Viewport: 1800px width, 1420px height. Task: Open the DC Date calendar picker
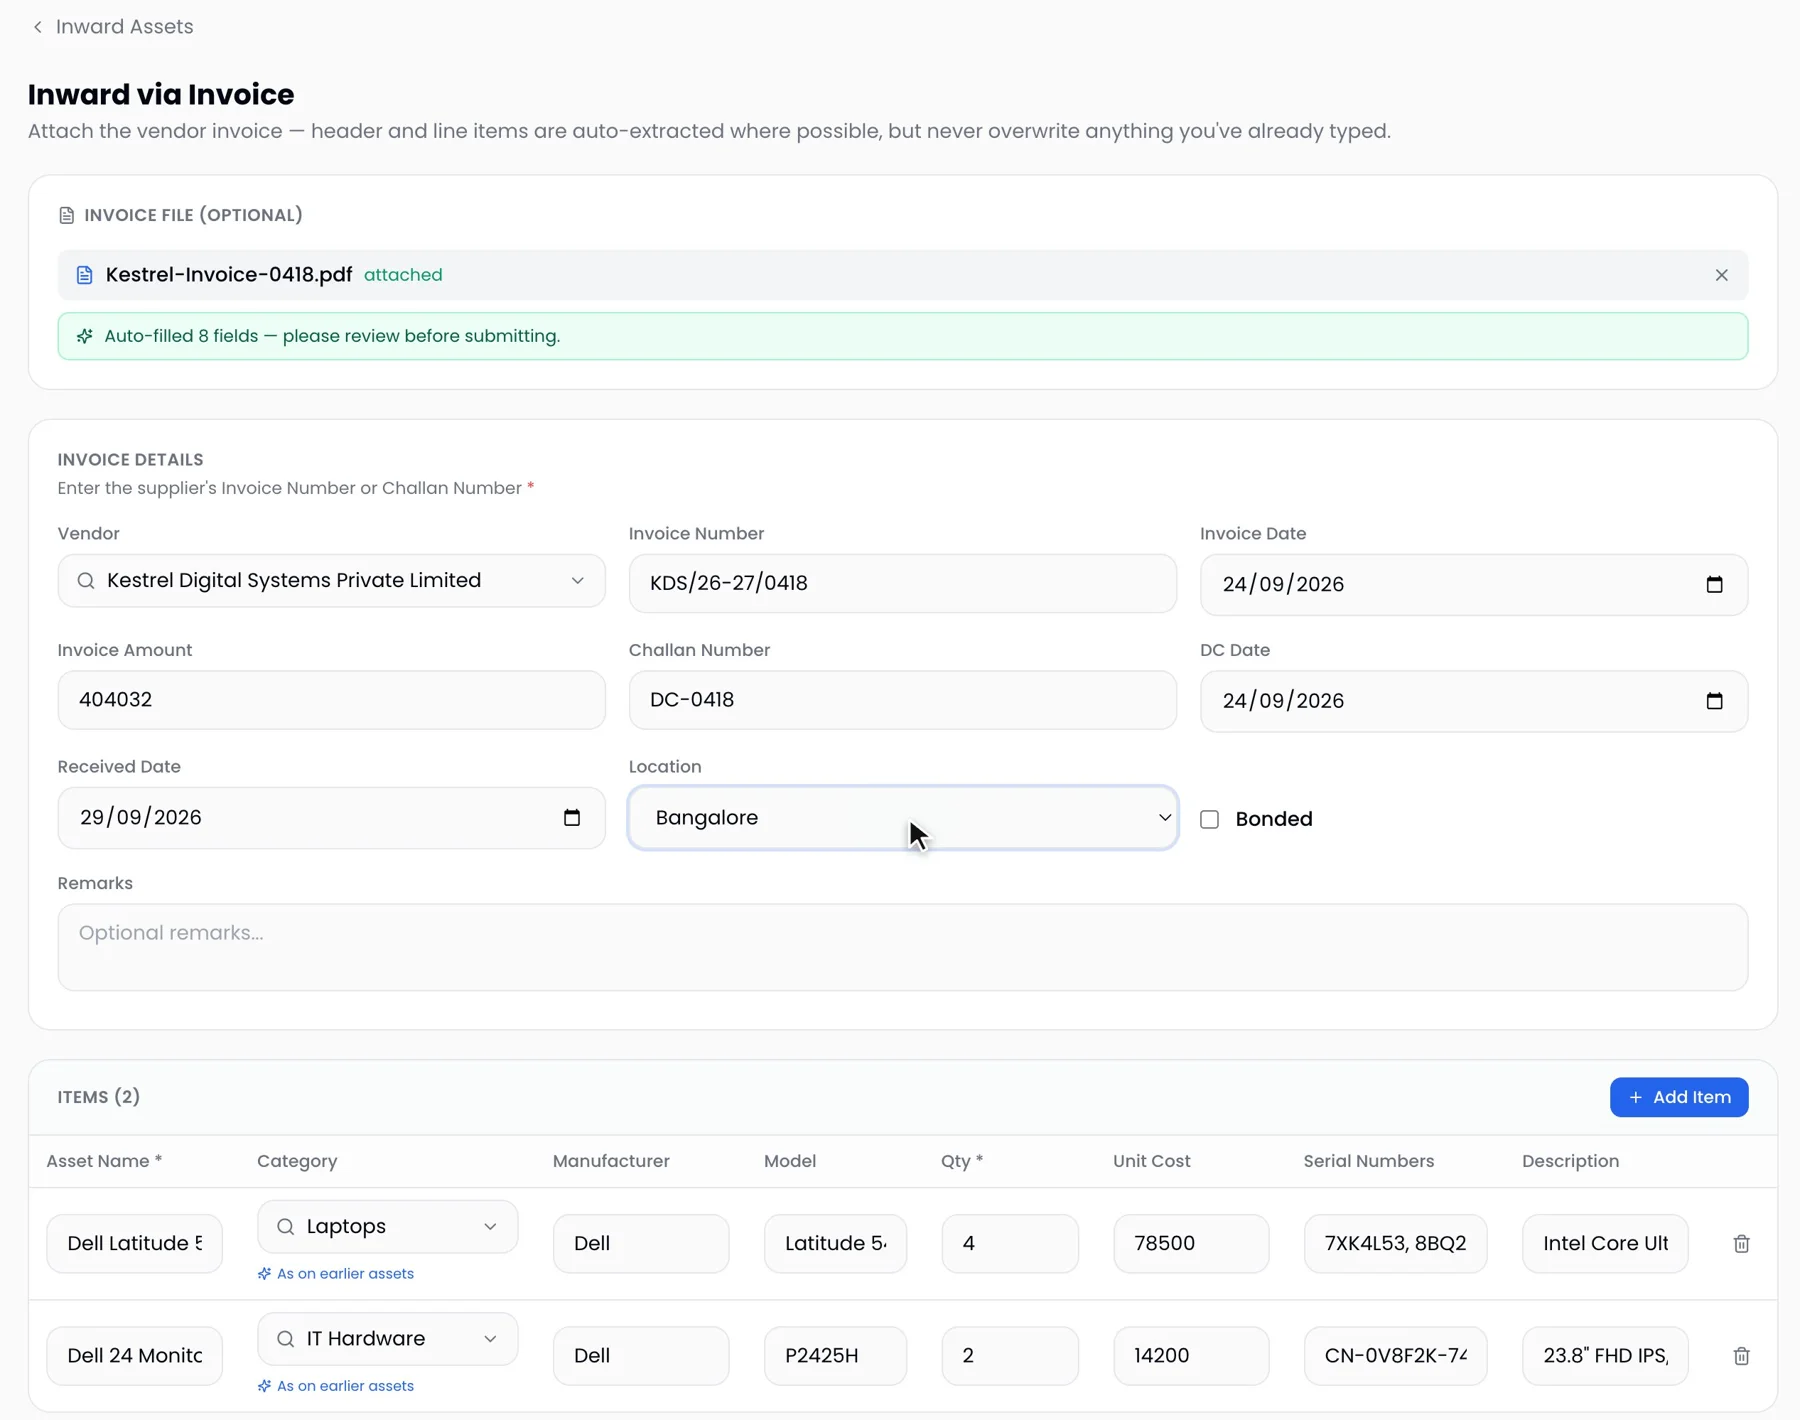click(1714, 701)
